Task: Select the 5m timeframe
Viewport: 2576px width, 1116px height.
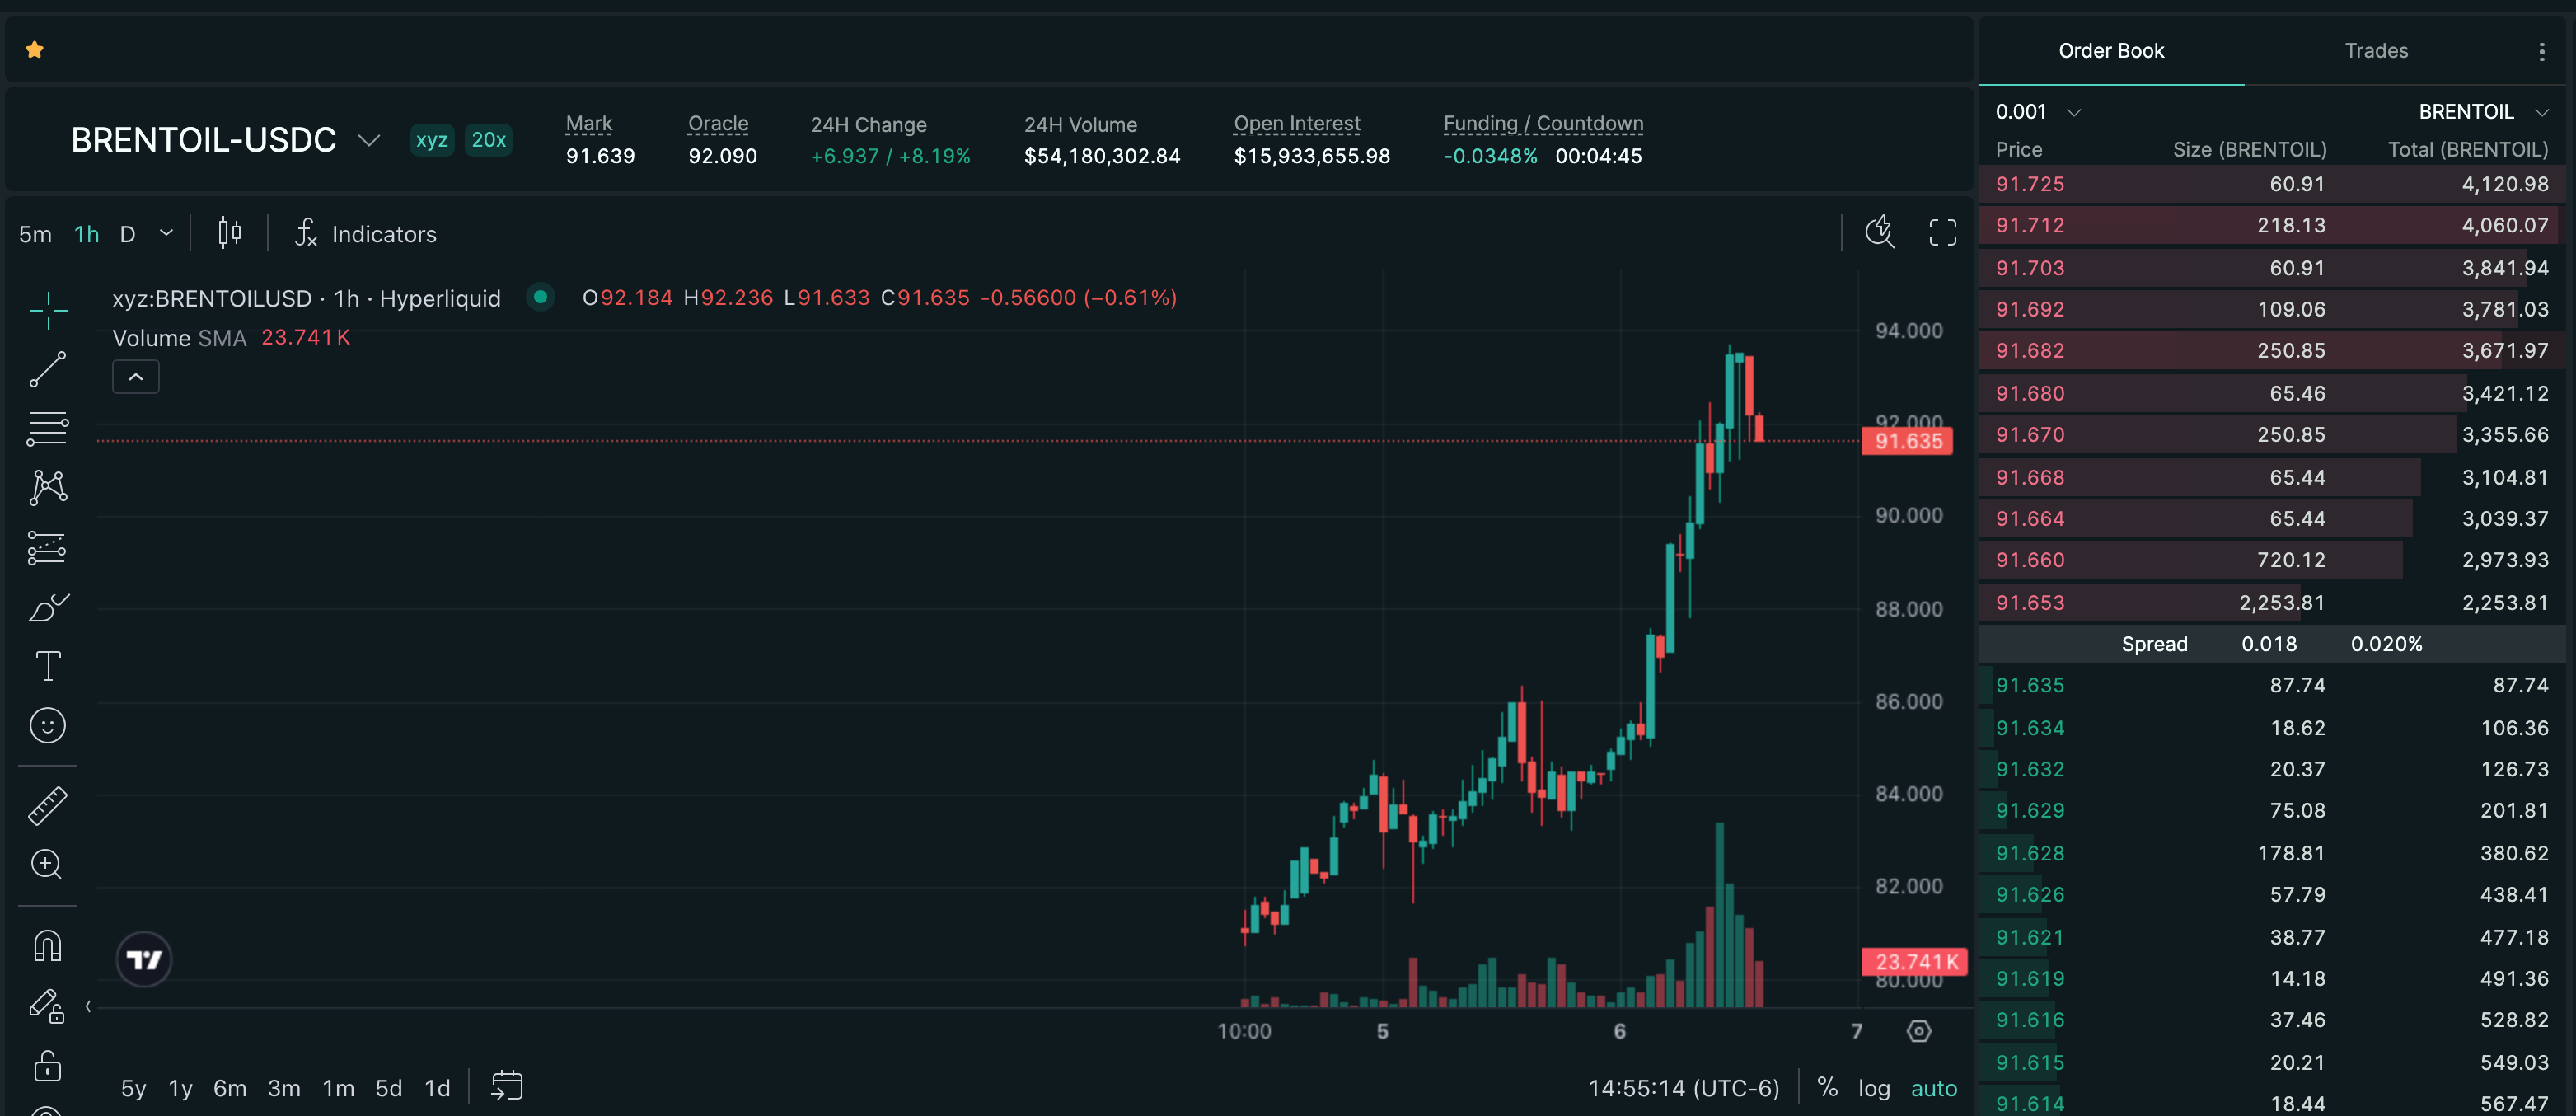Action: point(35,234)
